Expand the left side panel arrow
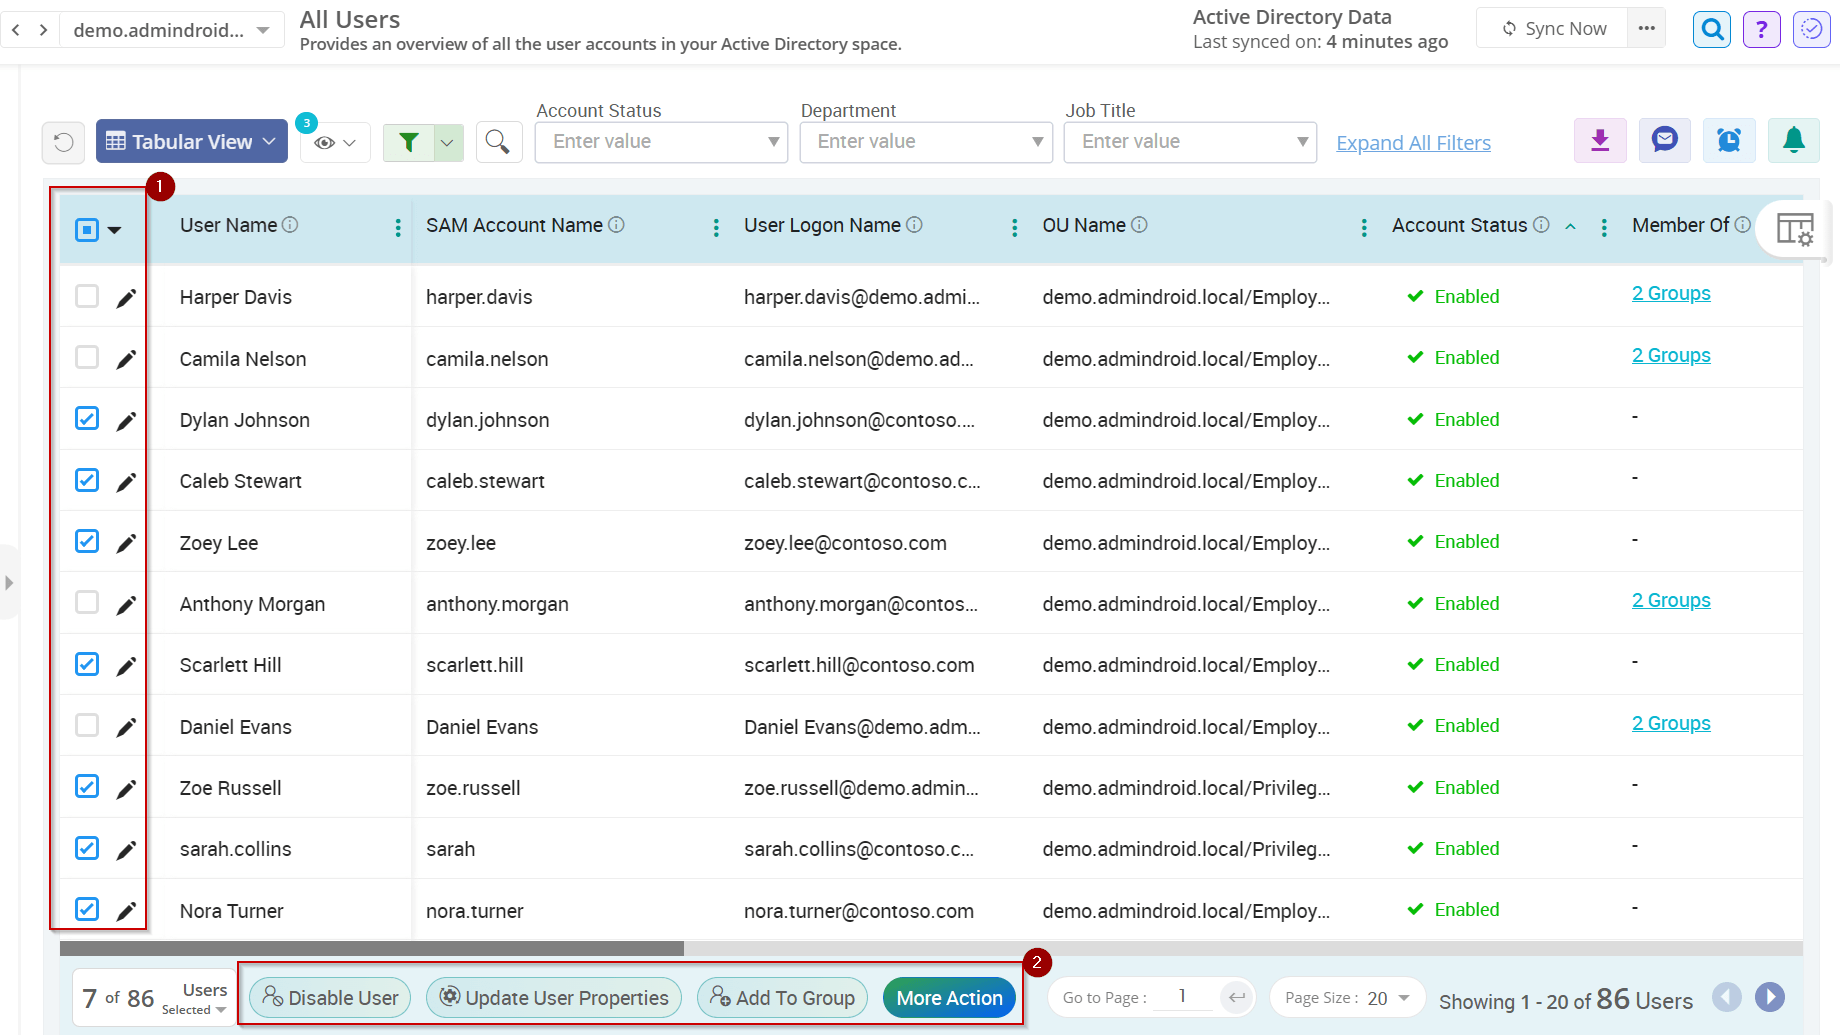Screen dimensions: 1840x1035 (x=9, y=582)
